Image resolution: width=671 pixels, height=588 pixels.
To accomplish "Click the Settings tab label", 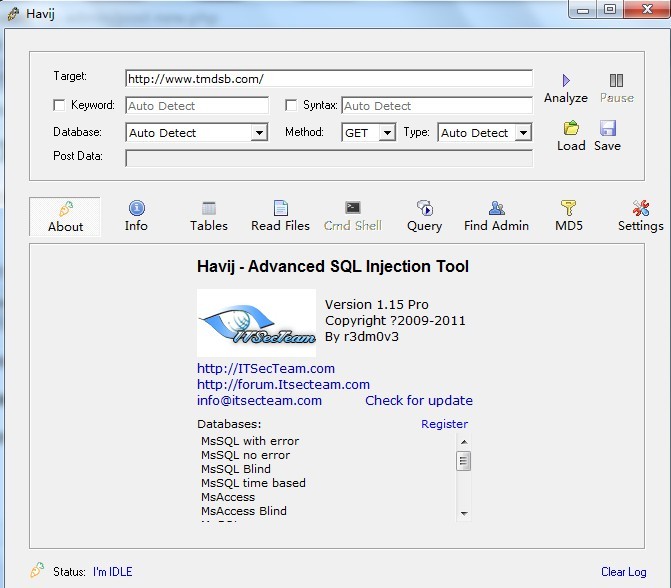I will point(641,226).
